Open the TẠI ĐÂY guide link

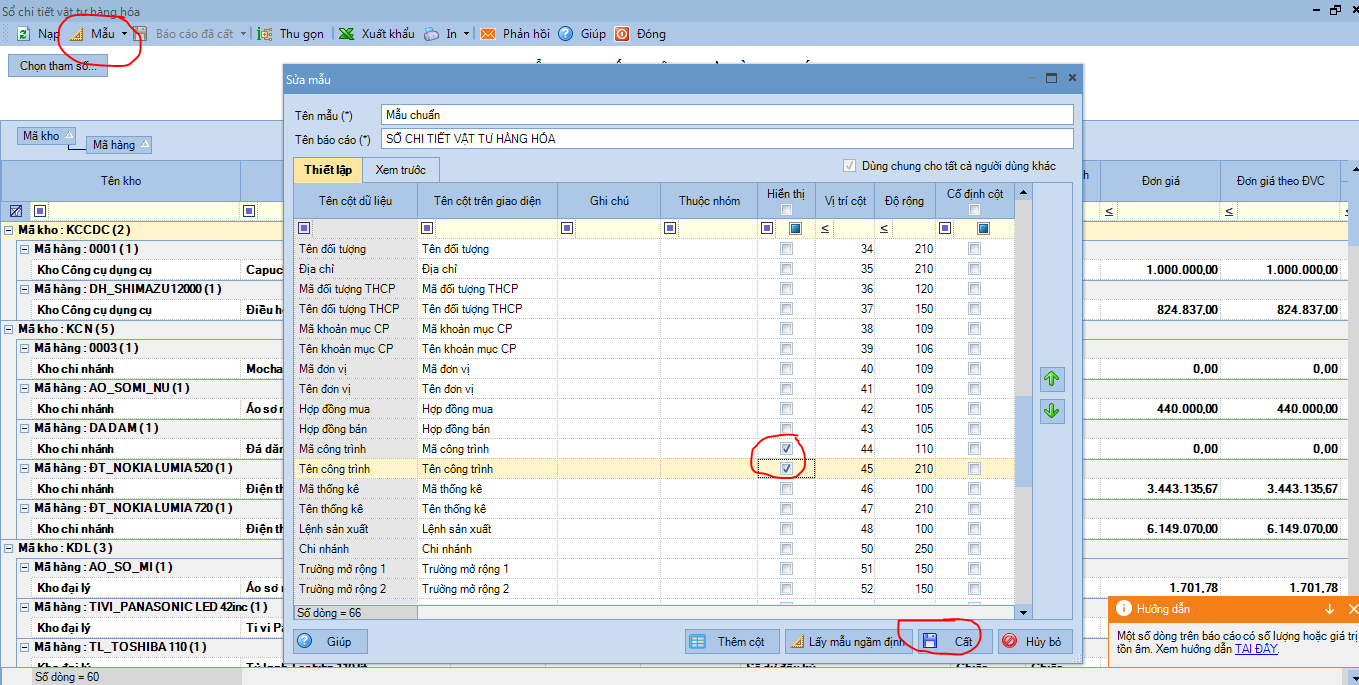pyautogui.click(x=1255, y=649)
